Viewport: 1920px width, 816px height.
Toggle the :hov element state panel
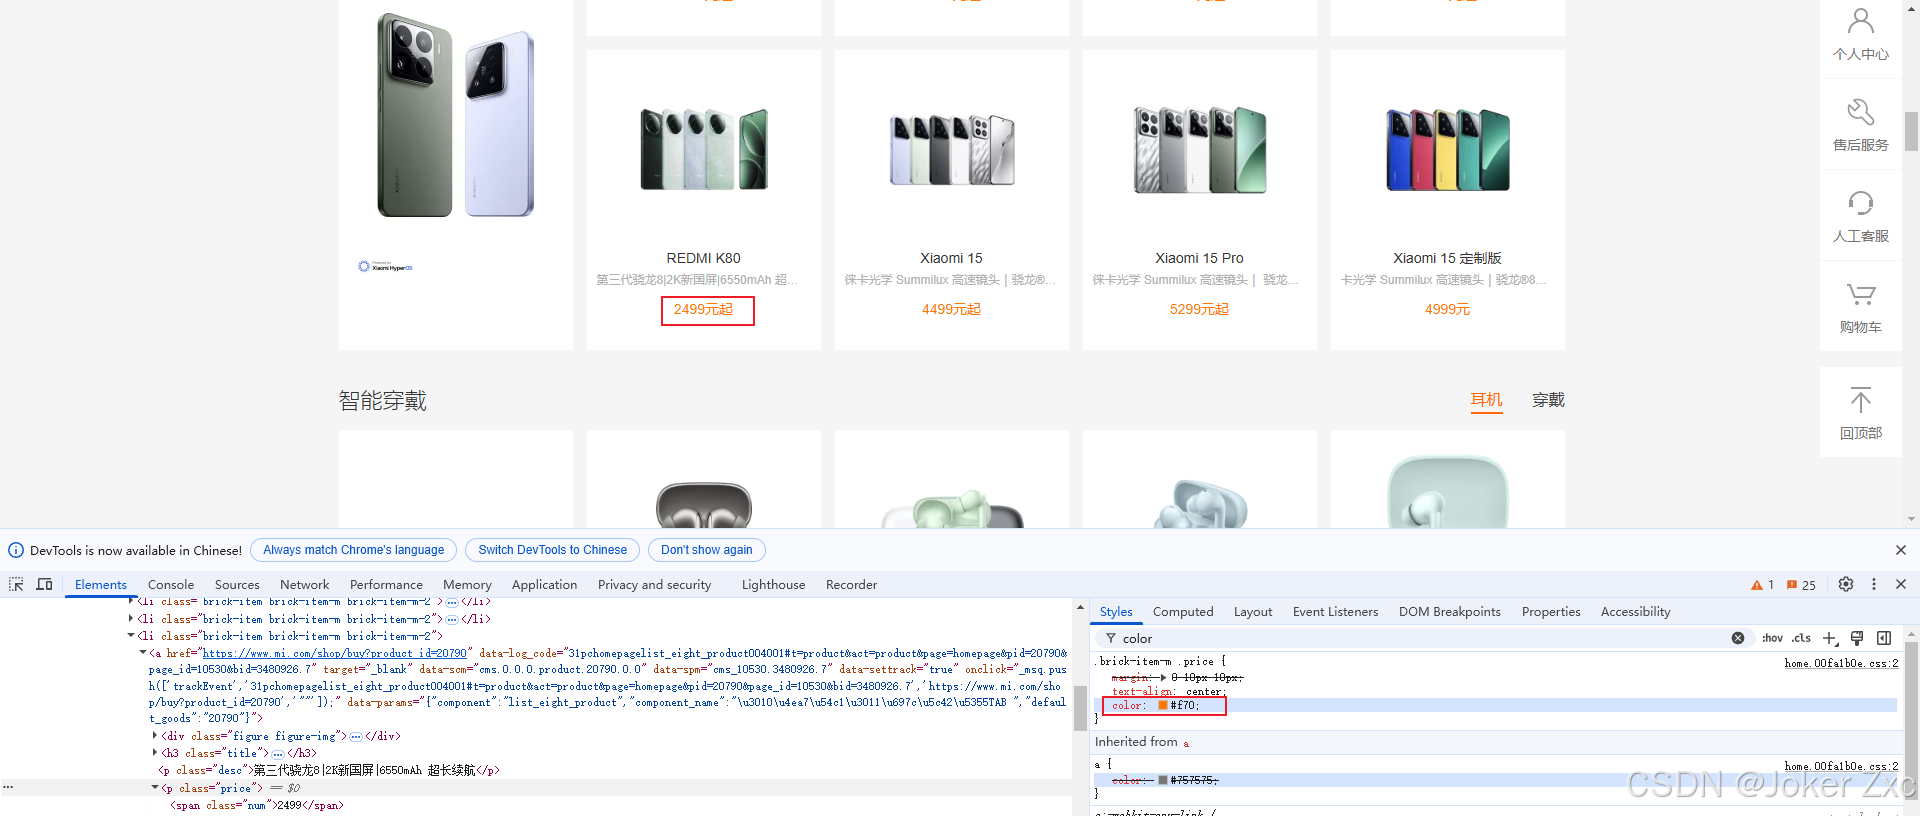(1772, 638)
